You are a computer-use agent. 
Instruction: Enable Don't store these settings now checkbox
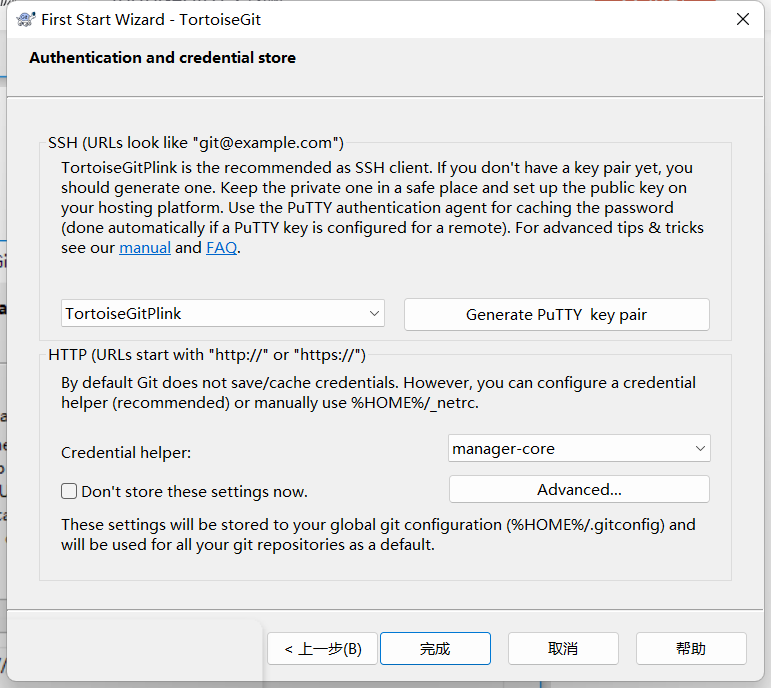pos(69,491)
